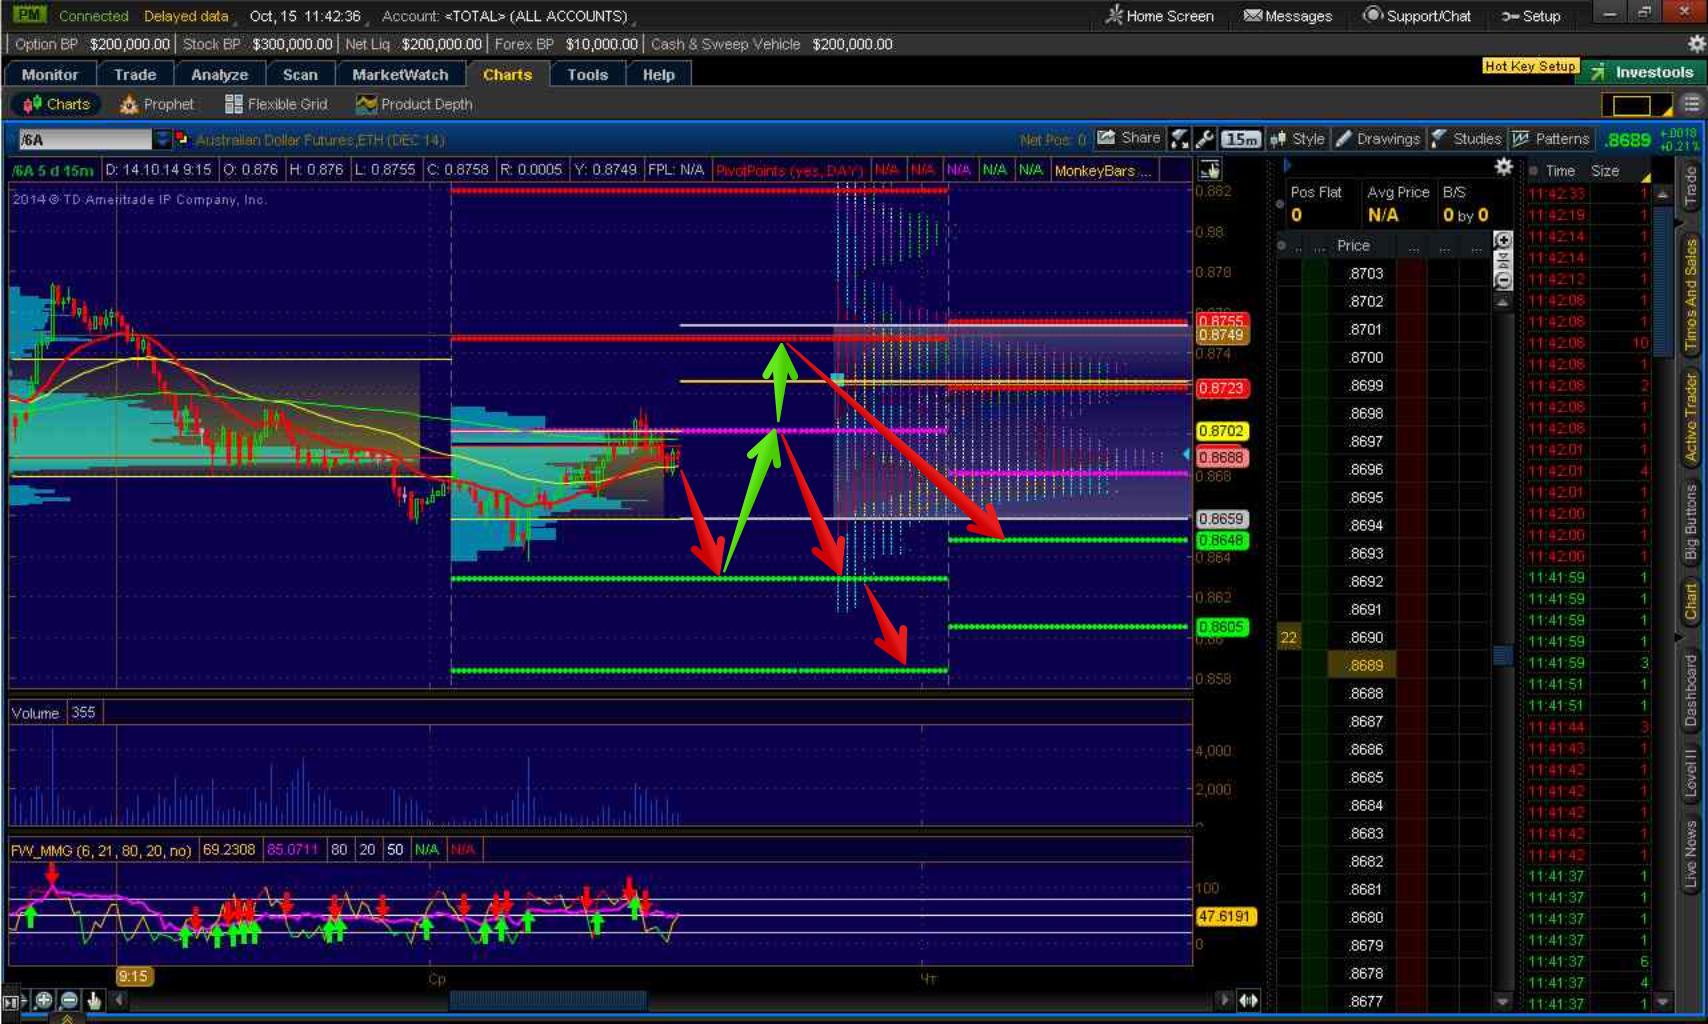Screen dimensions: 1708x1024
Task: Expand the symbol selector dropdown arrow
Action: pos(162,139)
